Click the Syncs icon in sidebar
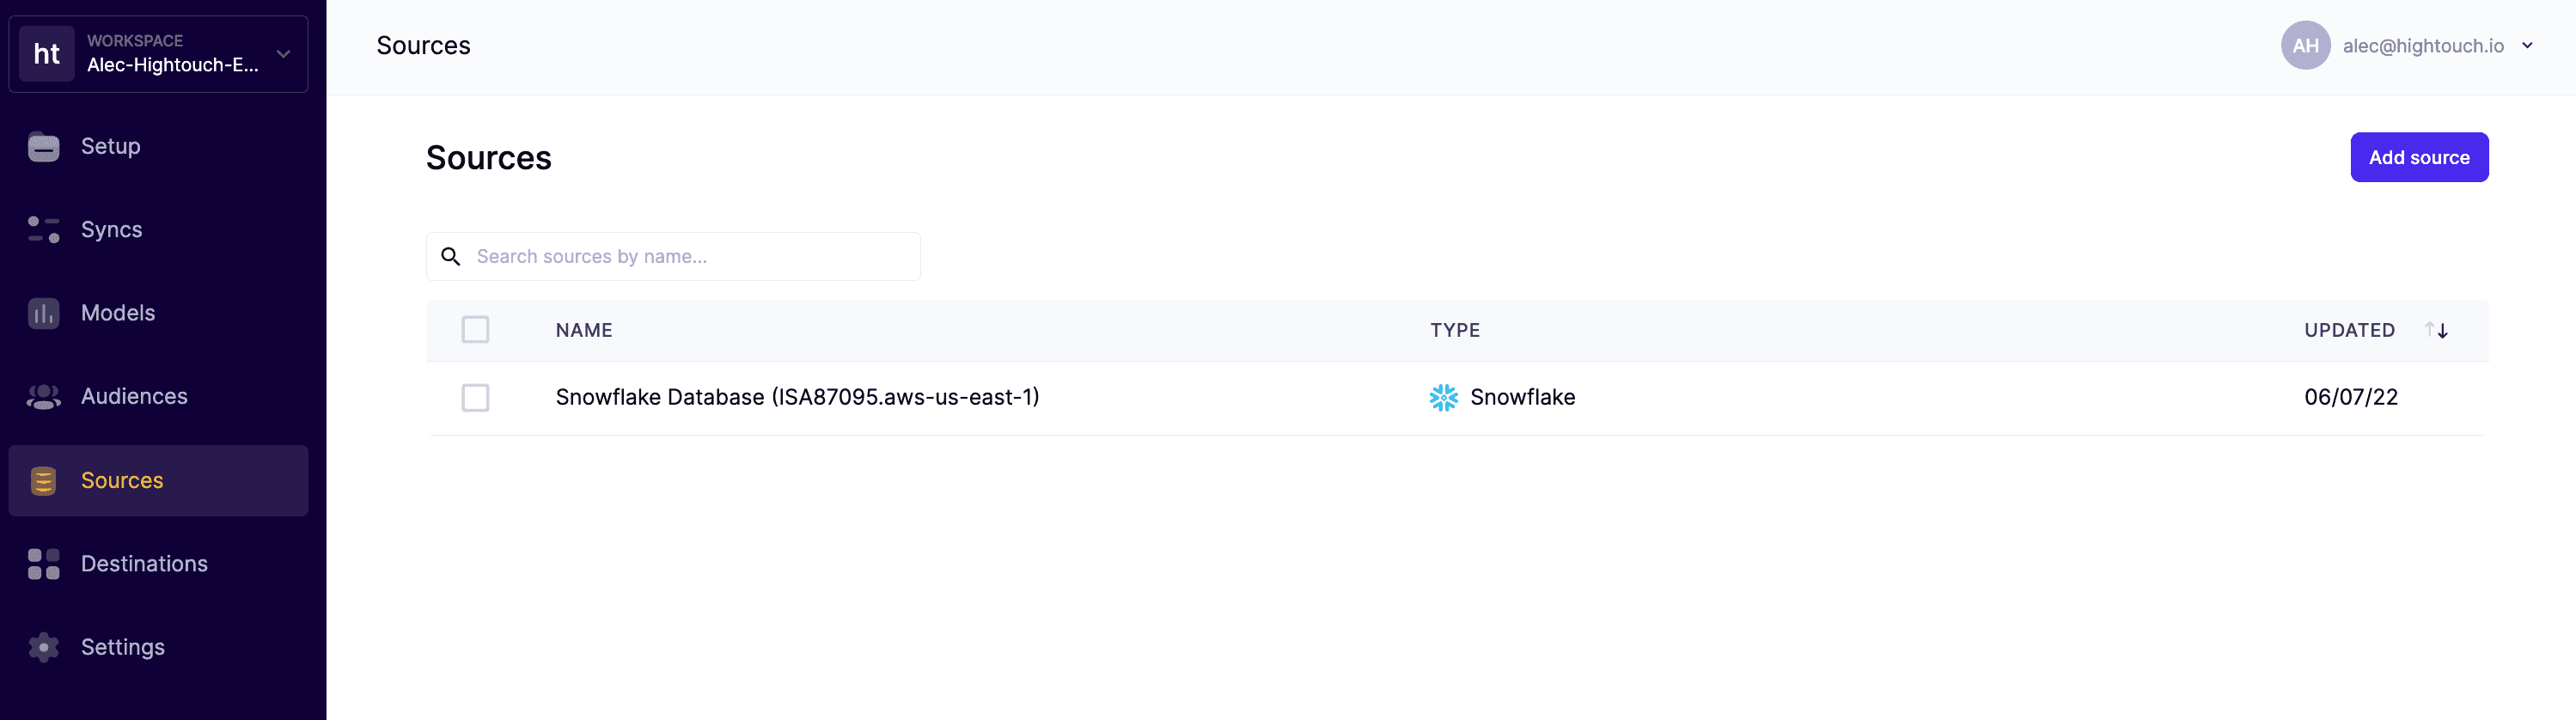The image size is (2576, 720). pyautogui.click(x=43, y=230)
